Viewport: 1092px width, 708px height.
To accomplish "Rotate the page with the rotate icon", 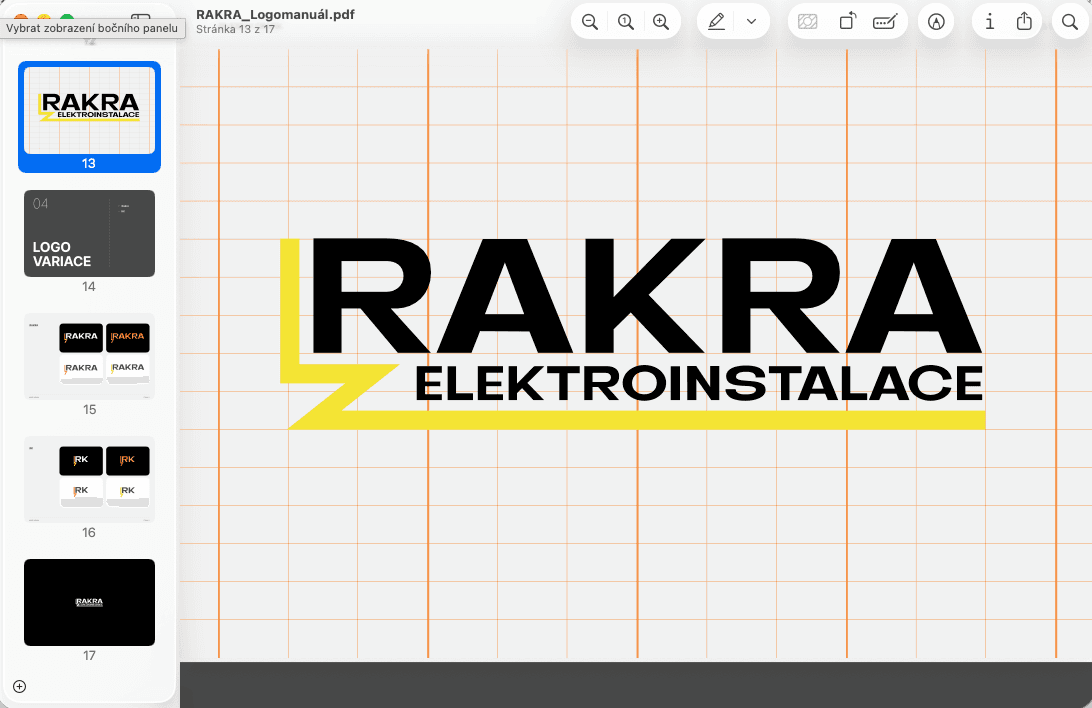I will click(x=847, y=22).
